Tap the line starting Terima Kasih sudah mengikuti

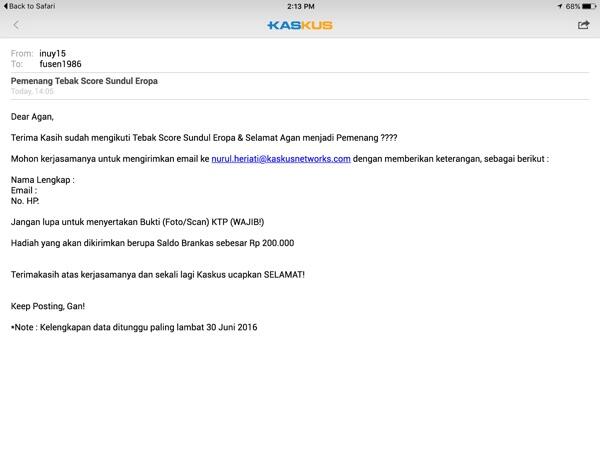tap(204, 138)
